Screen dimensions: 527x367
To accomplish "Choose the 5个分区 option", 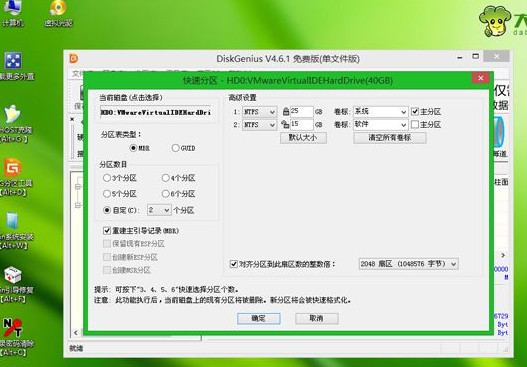I will click(x=107, y=194).
